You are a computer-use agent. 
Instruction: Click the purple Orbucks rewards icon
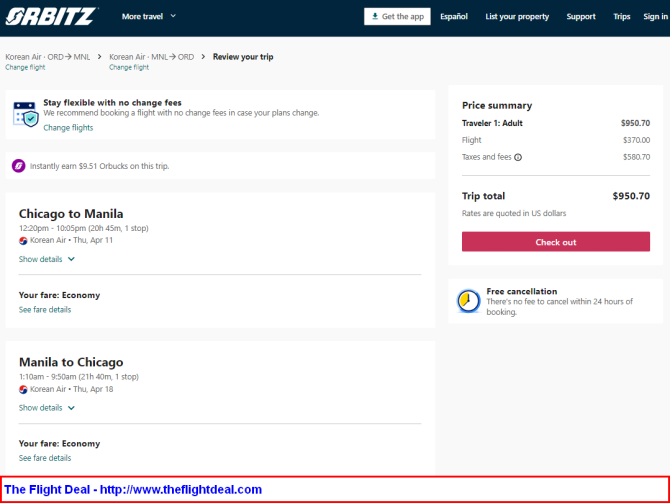[x=18, y=166]
